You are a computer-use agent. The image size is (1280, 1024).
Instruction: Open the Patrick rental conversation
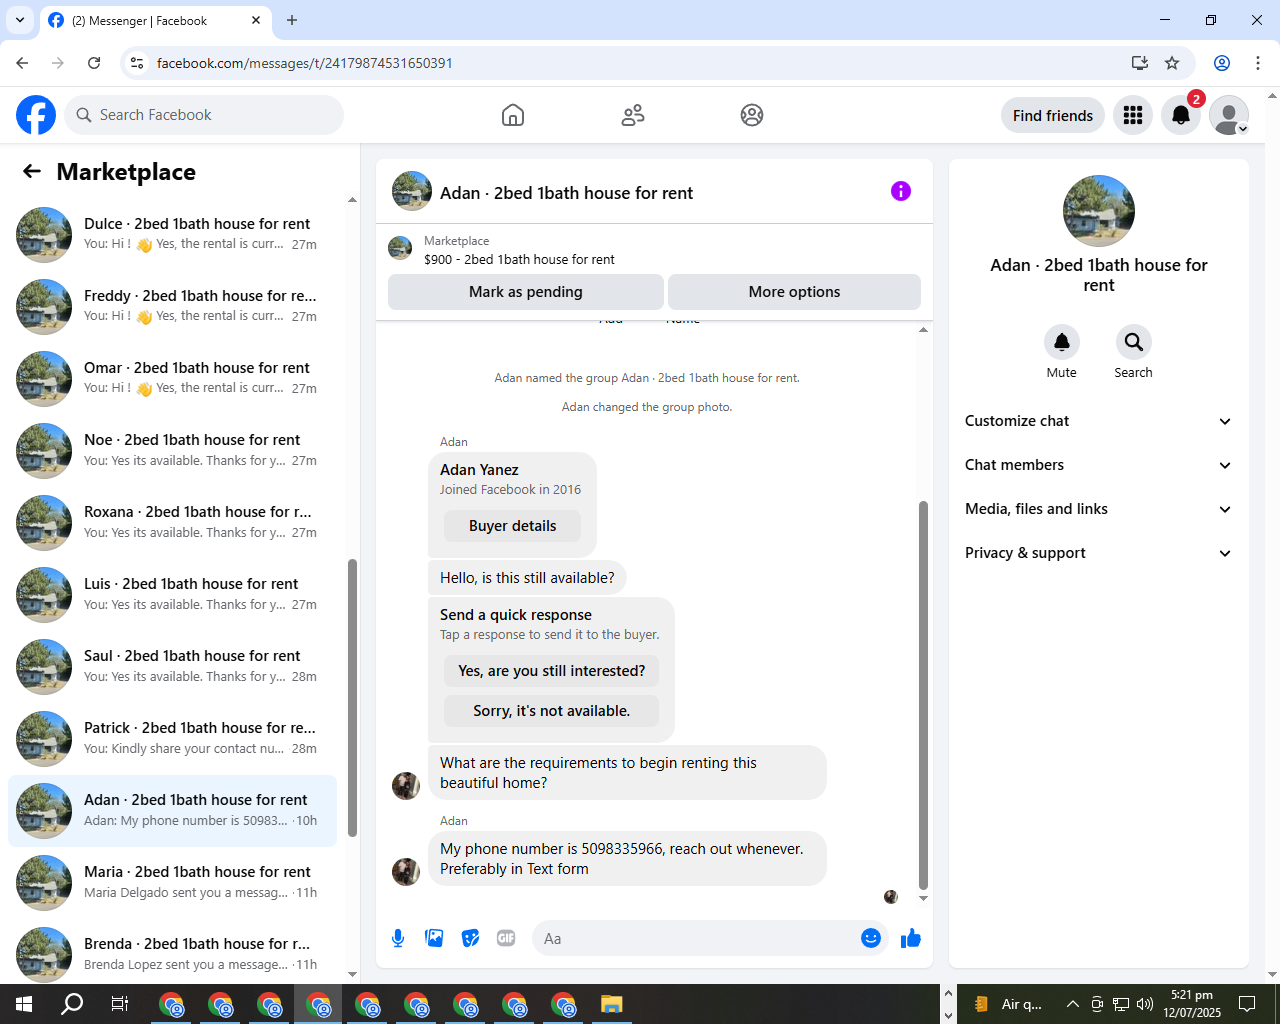point(172,738)
